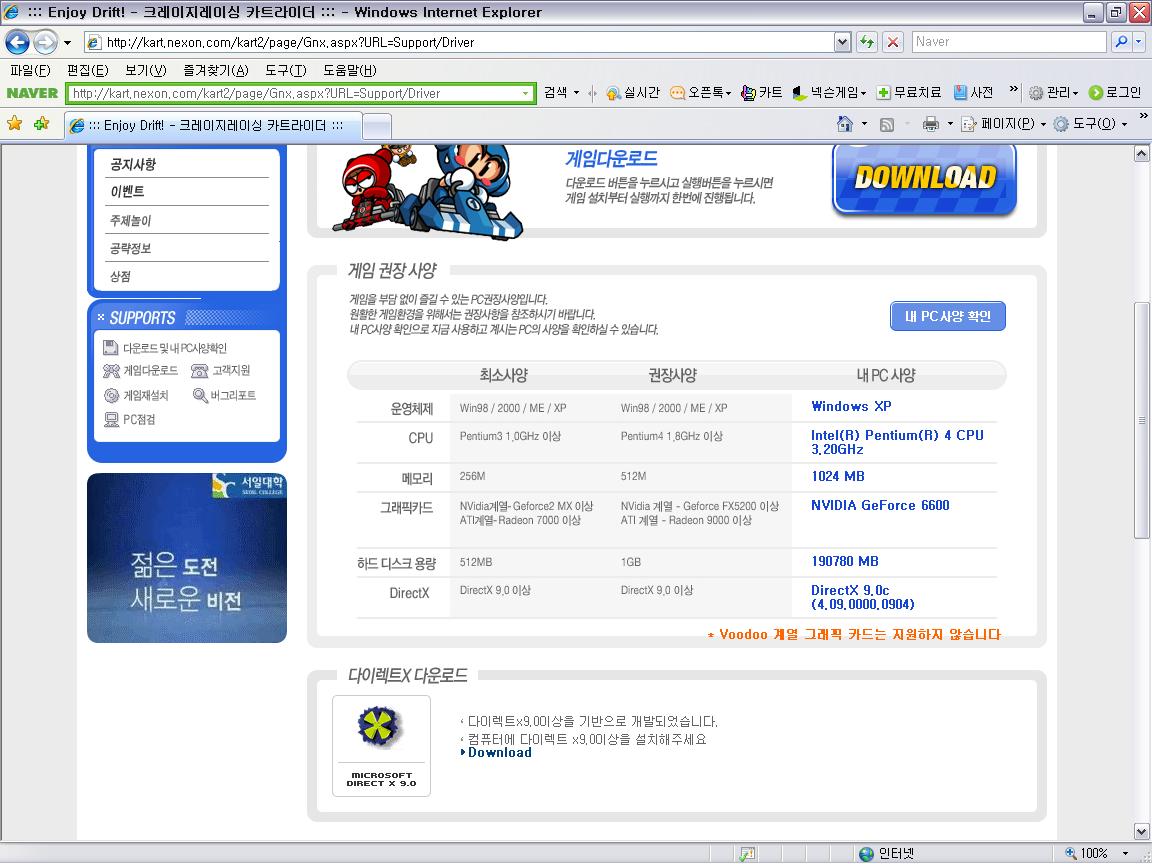The height and width of the screenshot is (864, 1152).
Task: Click the magnifier search button
Action: (1120, 42)
